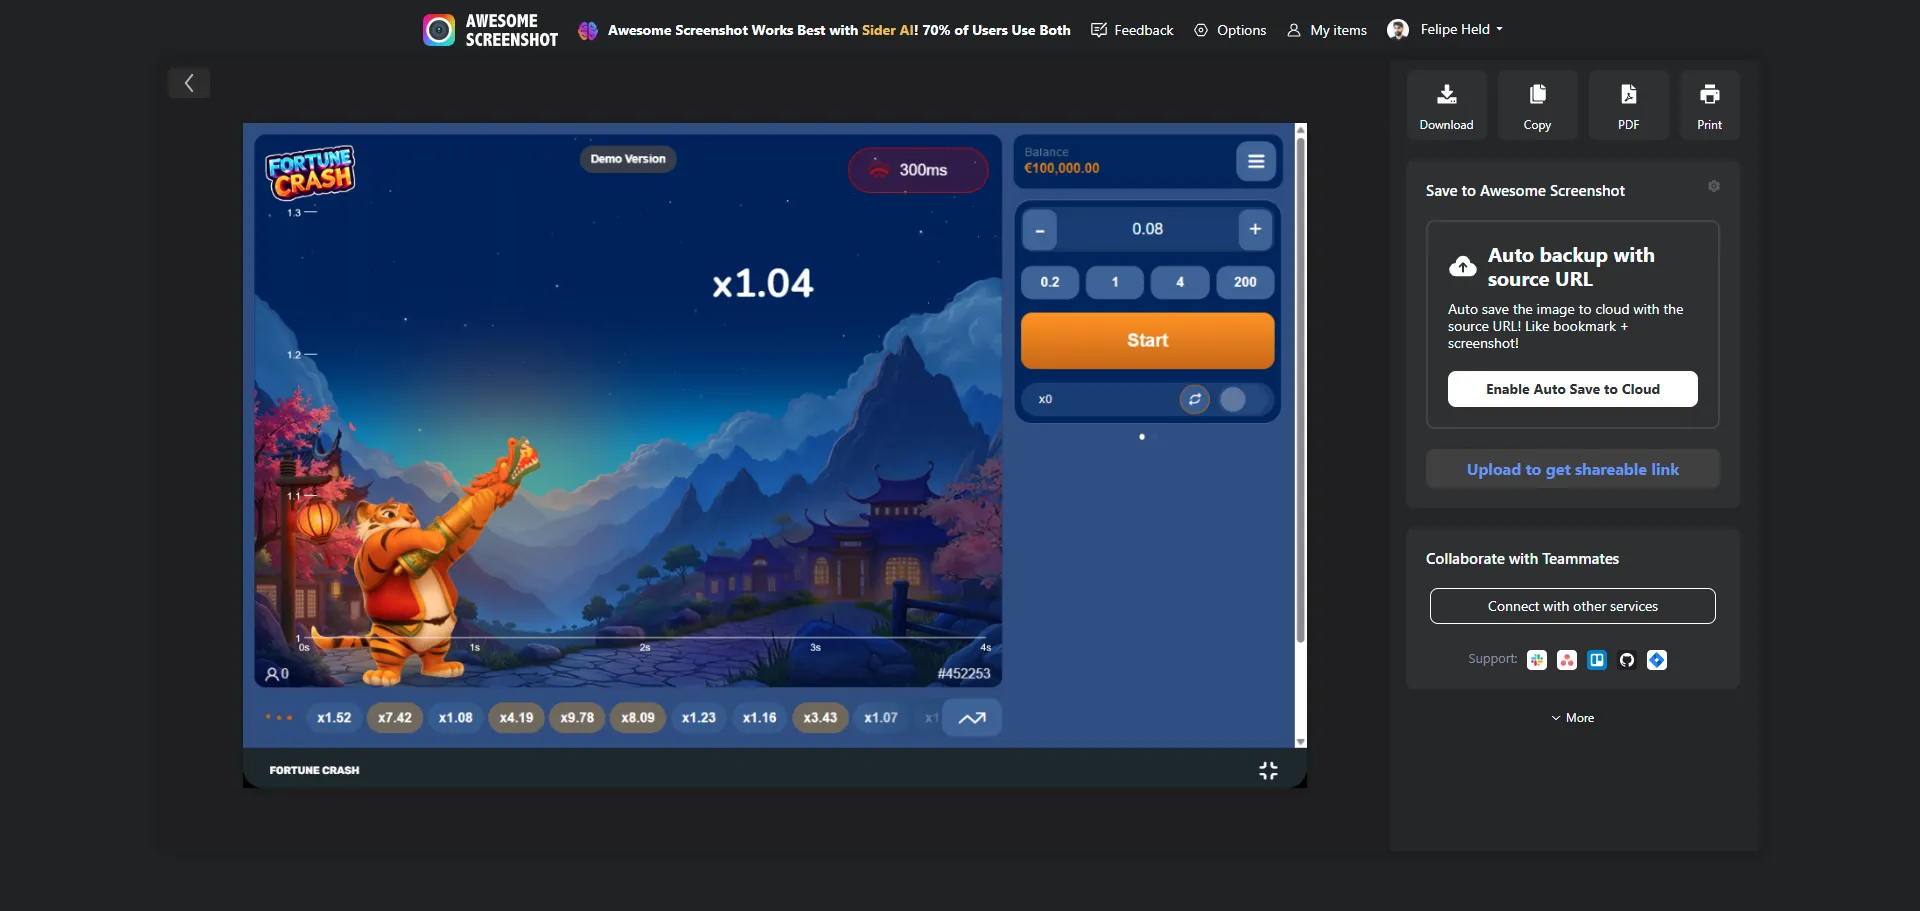The image size is (1920, 911).
Task: Open history more dots
Action: click(279, 718)
